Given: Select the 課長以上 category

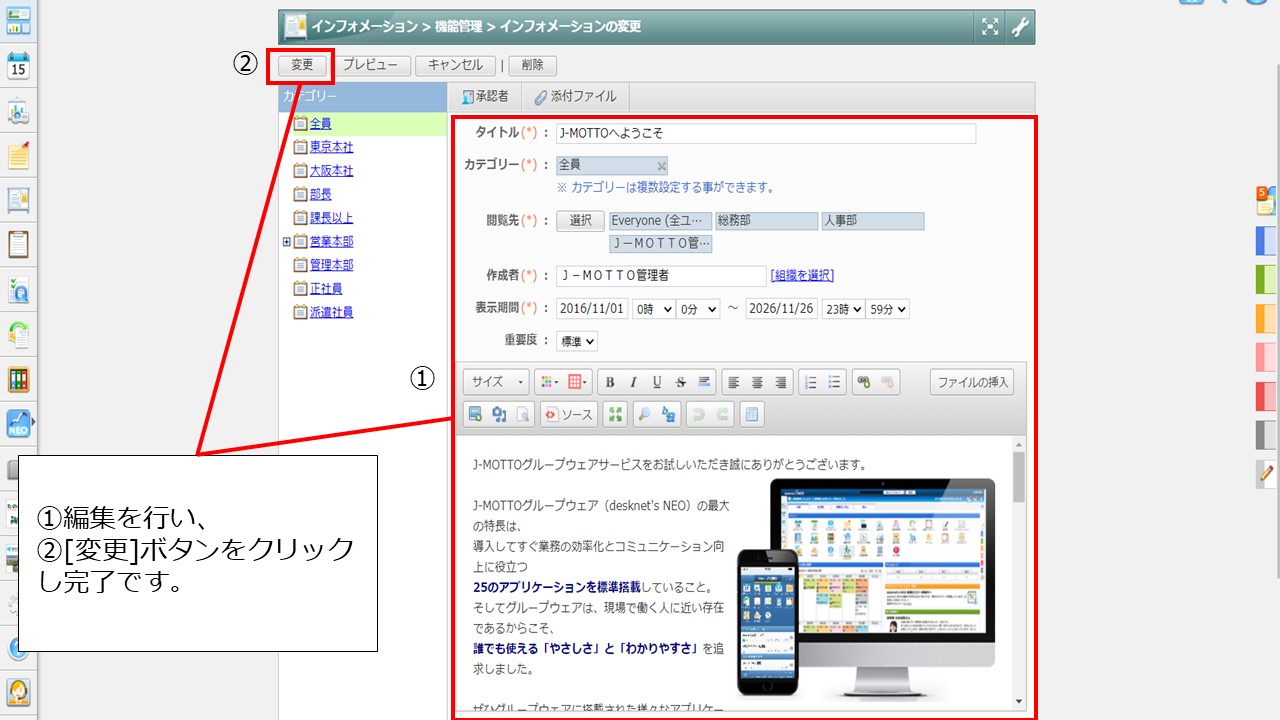Looking at the screenshot, I should coord(331,218).
